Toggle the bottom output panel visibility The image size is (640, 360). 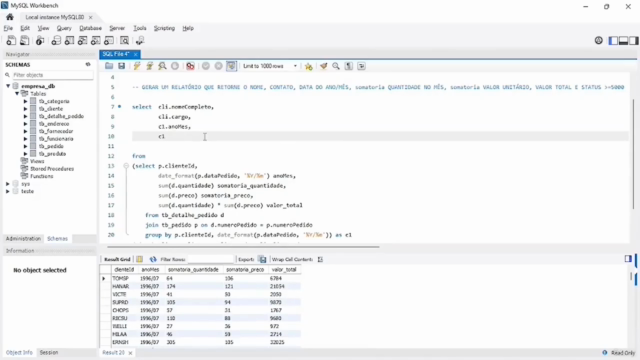point(623,40)
